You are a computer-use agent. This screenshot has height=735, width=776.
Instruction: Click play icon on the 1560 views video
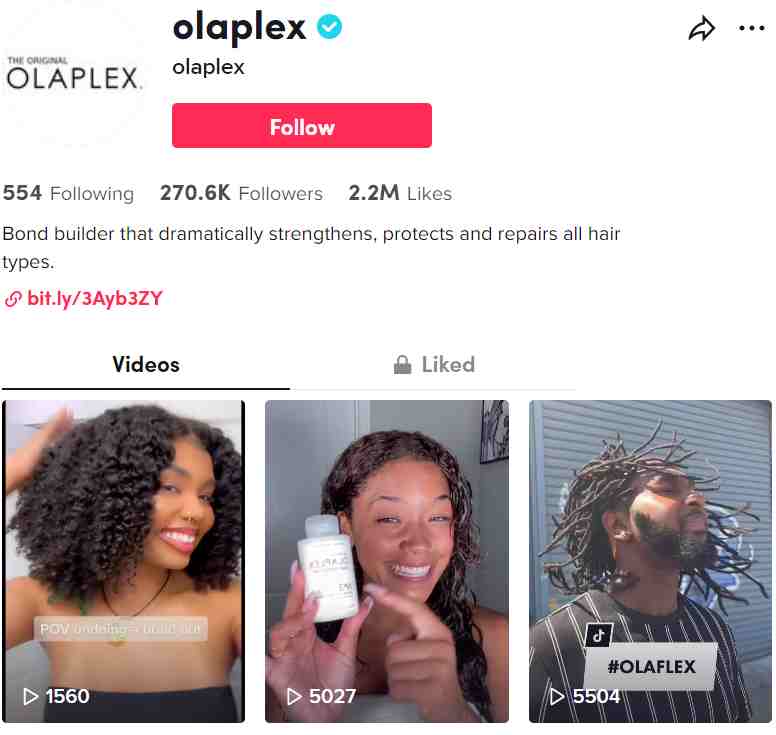point(31,696)
